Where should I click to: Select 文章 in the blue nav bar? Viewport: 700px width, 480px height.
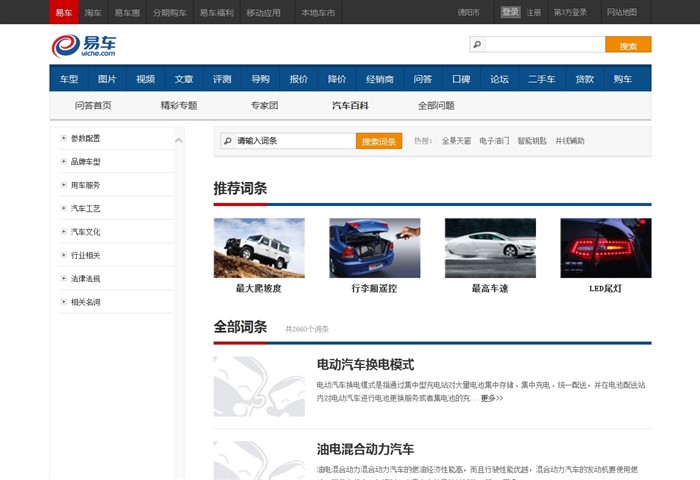pyautogui.click(x=184, y=79)
